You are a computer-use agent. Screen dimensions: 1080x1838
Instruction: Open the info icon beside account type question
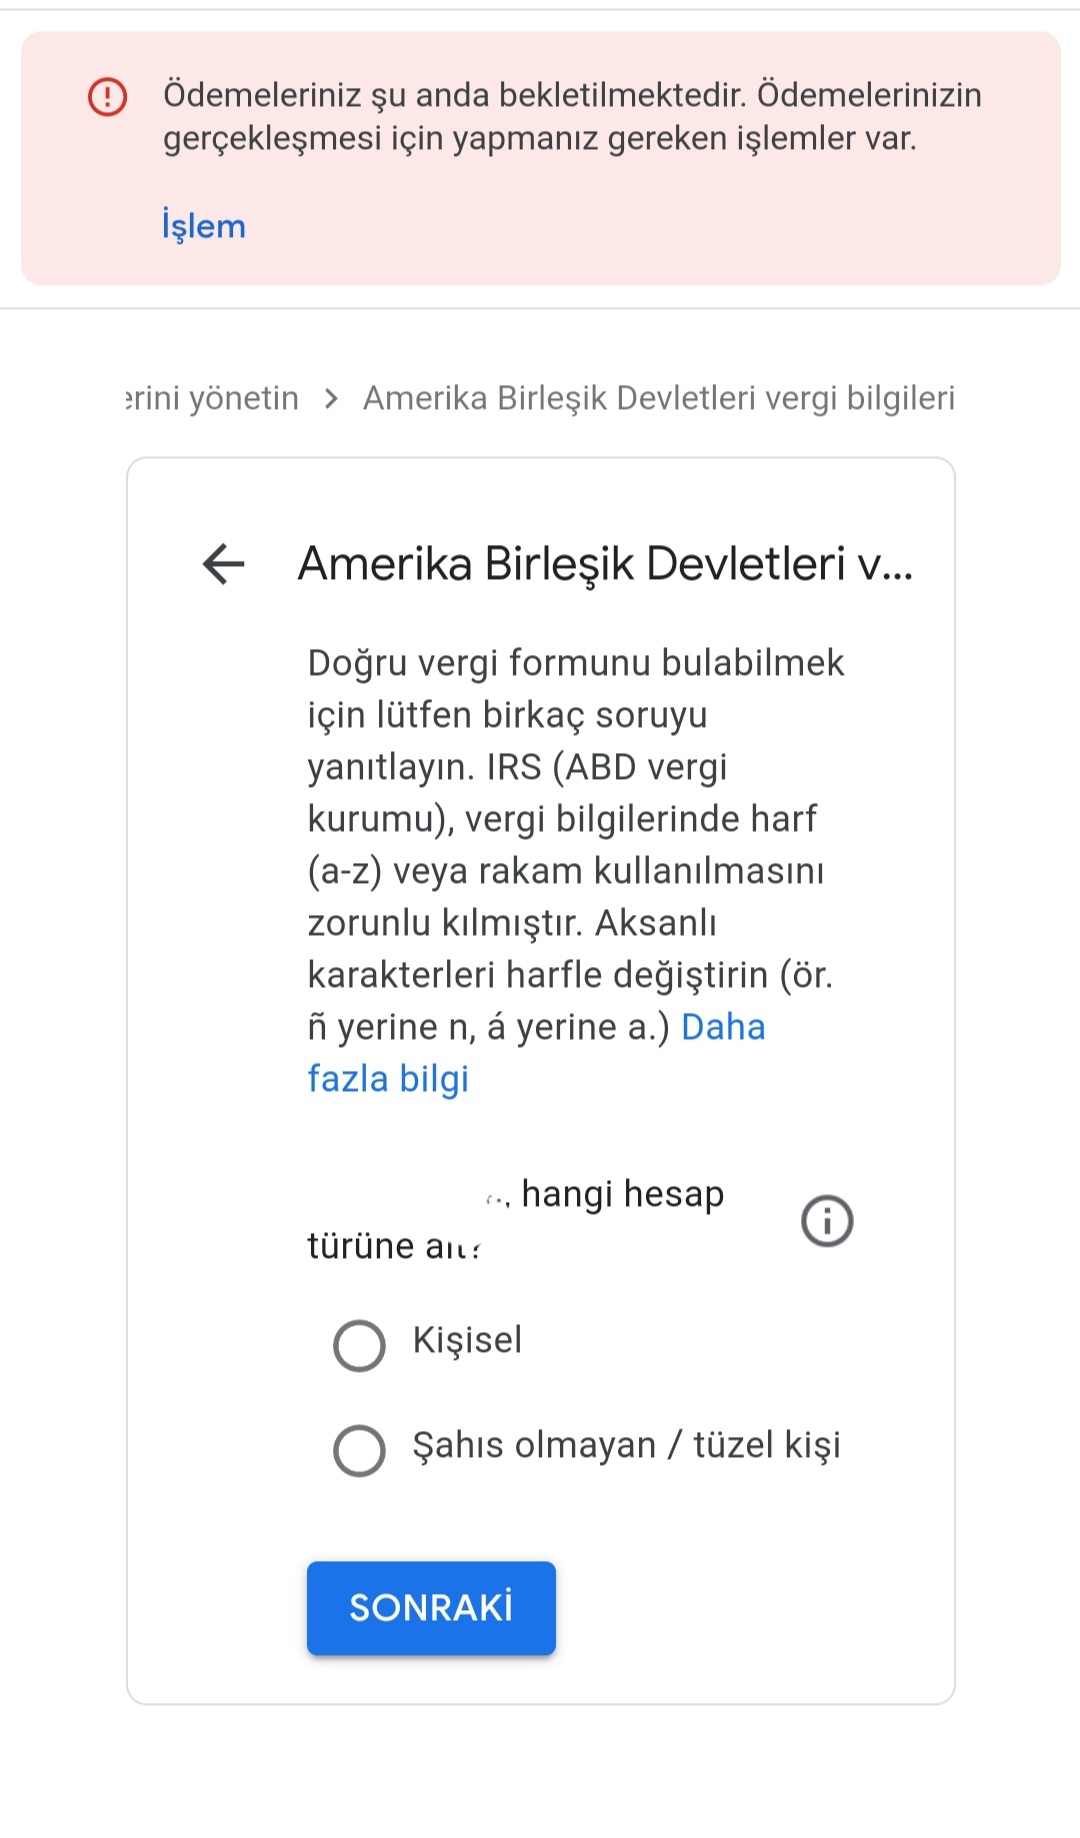827,1221
